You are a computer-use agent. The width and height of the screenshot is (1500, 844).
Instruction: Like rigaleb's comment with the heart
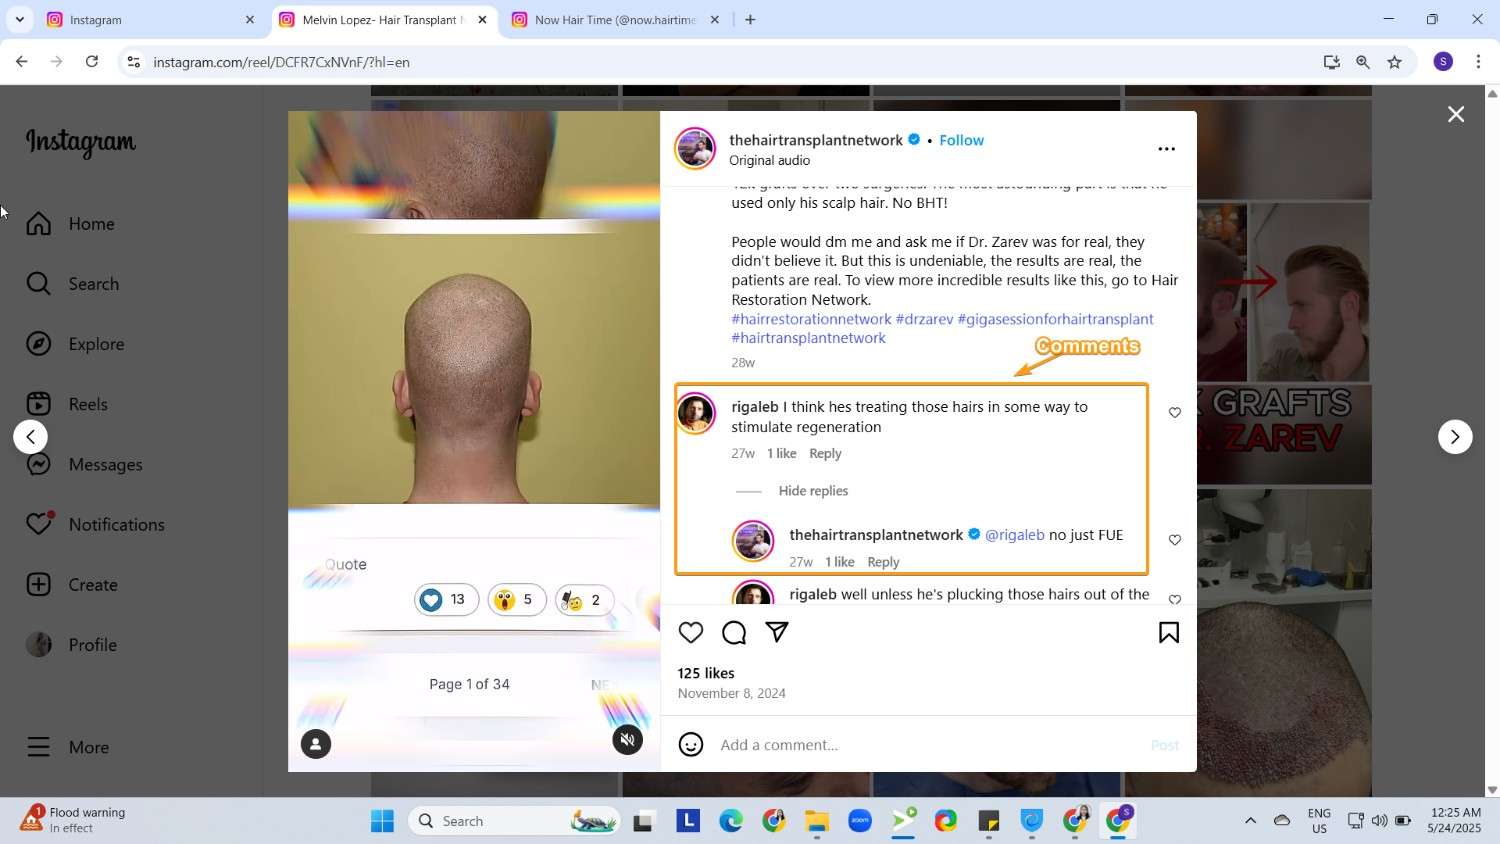[1175, 412]
